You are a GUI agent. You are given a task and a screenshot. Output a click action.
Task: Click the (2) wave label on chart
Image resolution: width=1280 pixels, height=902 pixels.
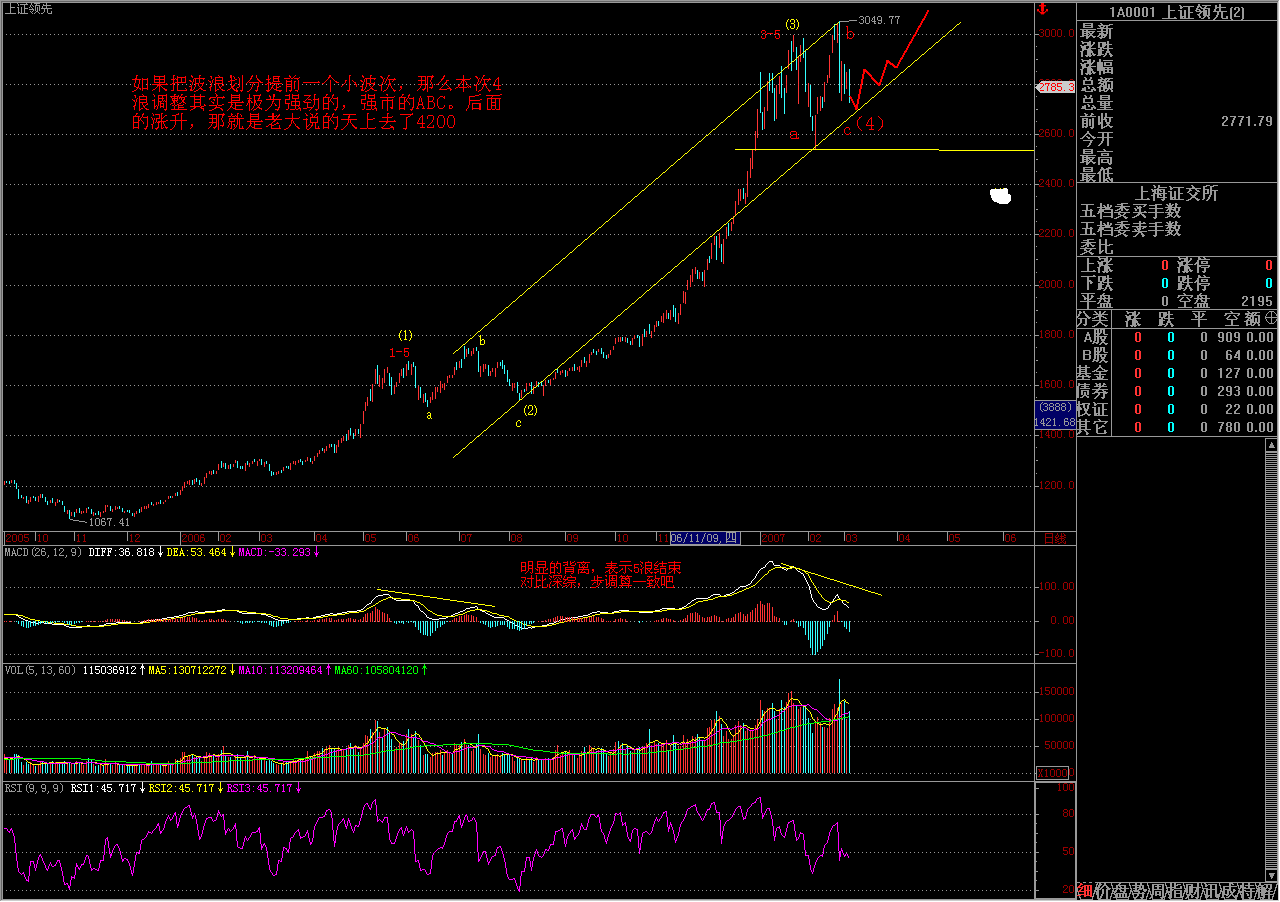tap(531, 410)
